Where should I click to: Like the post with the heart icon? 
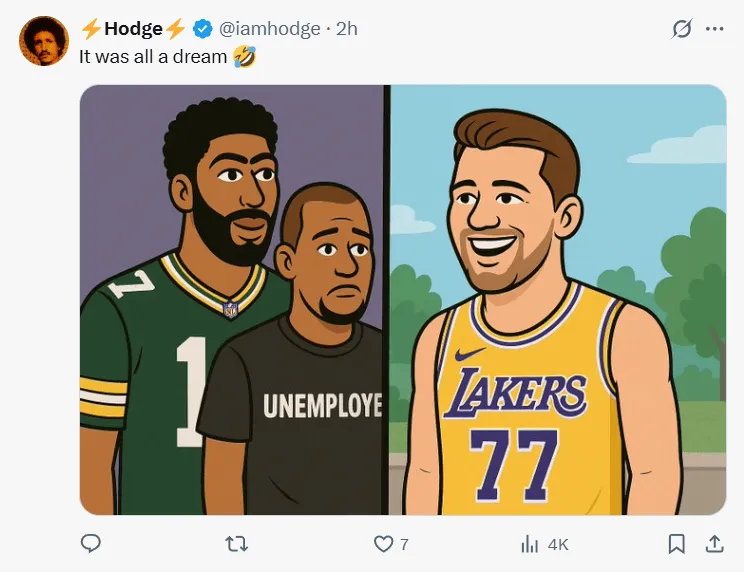point(383,544)
